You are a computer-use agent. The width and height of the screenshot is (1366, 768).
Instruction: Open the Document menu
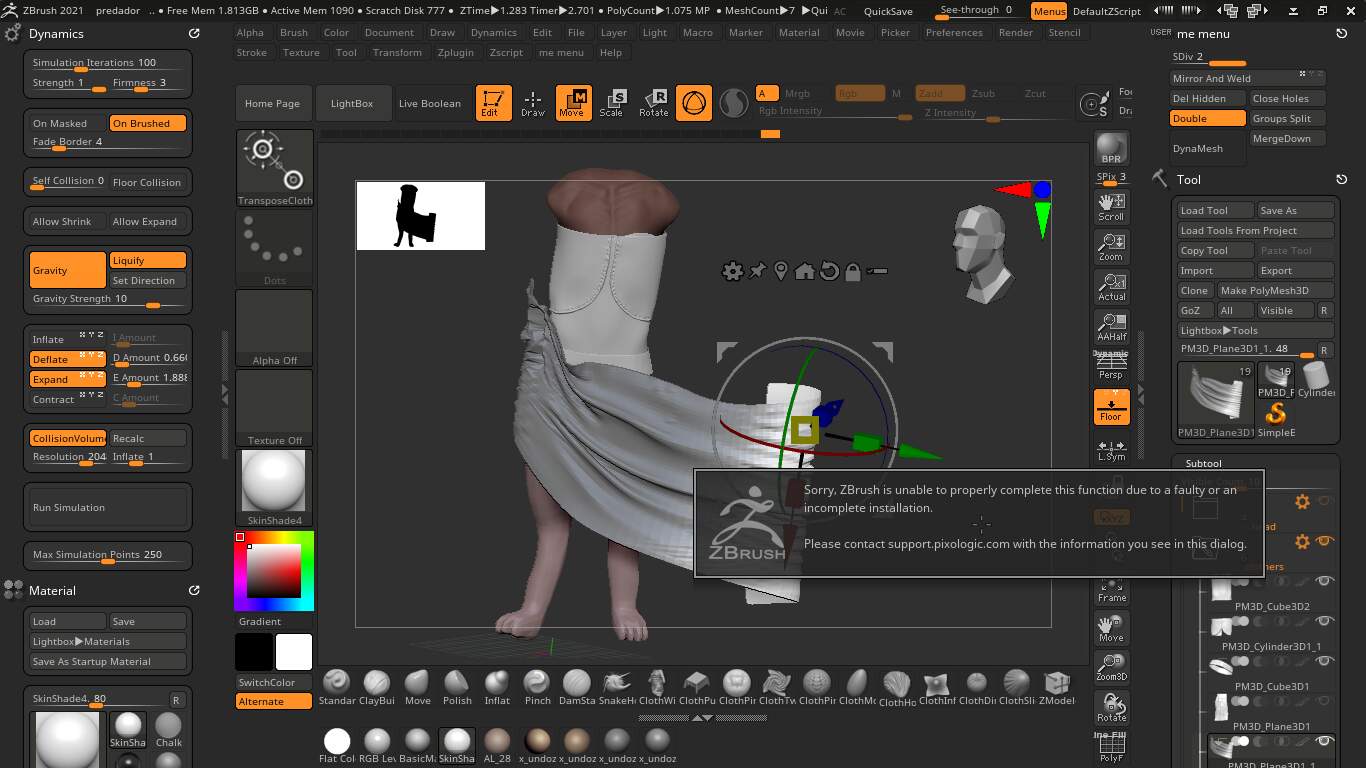[x=389, y=32]
